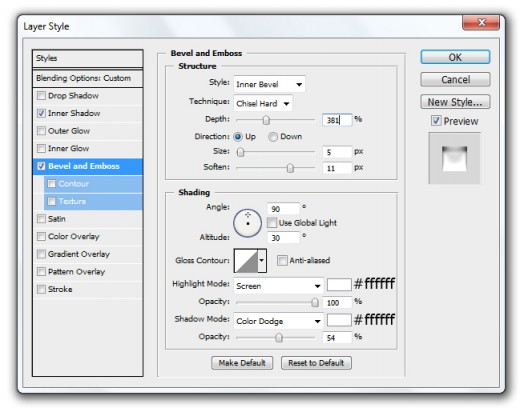
Task: Select the Stroke style entry
Action: pyautogui.click(x=60, y=289)
